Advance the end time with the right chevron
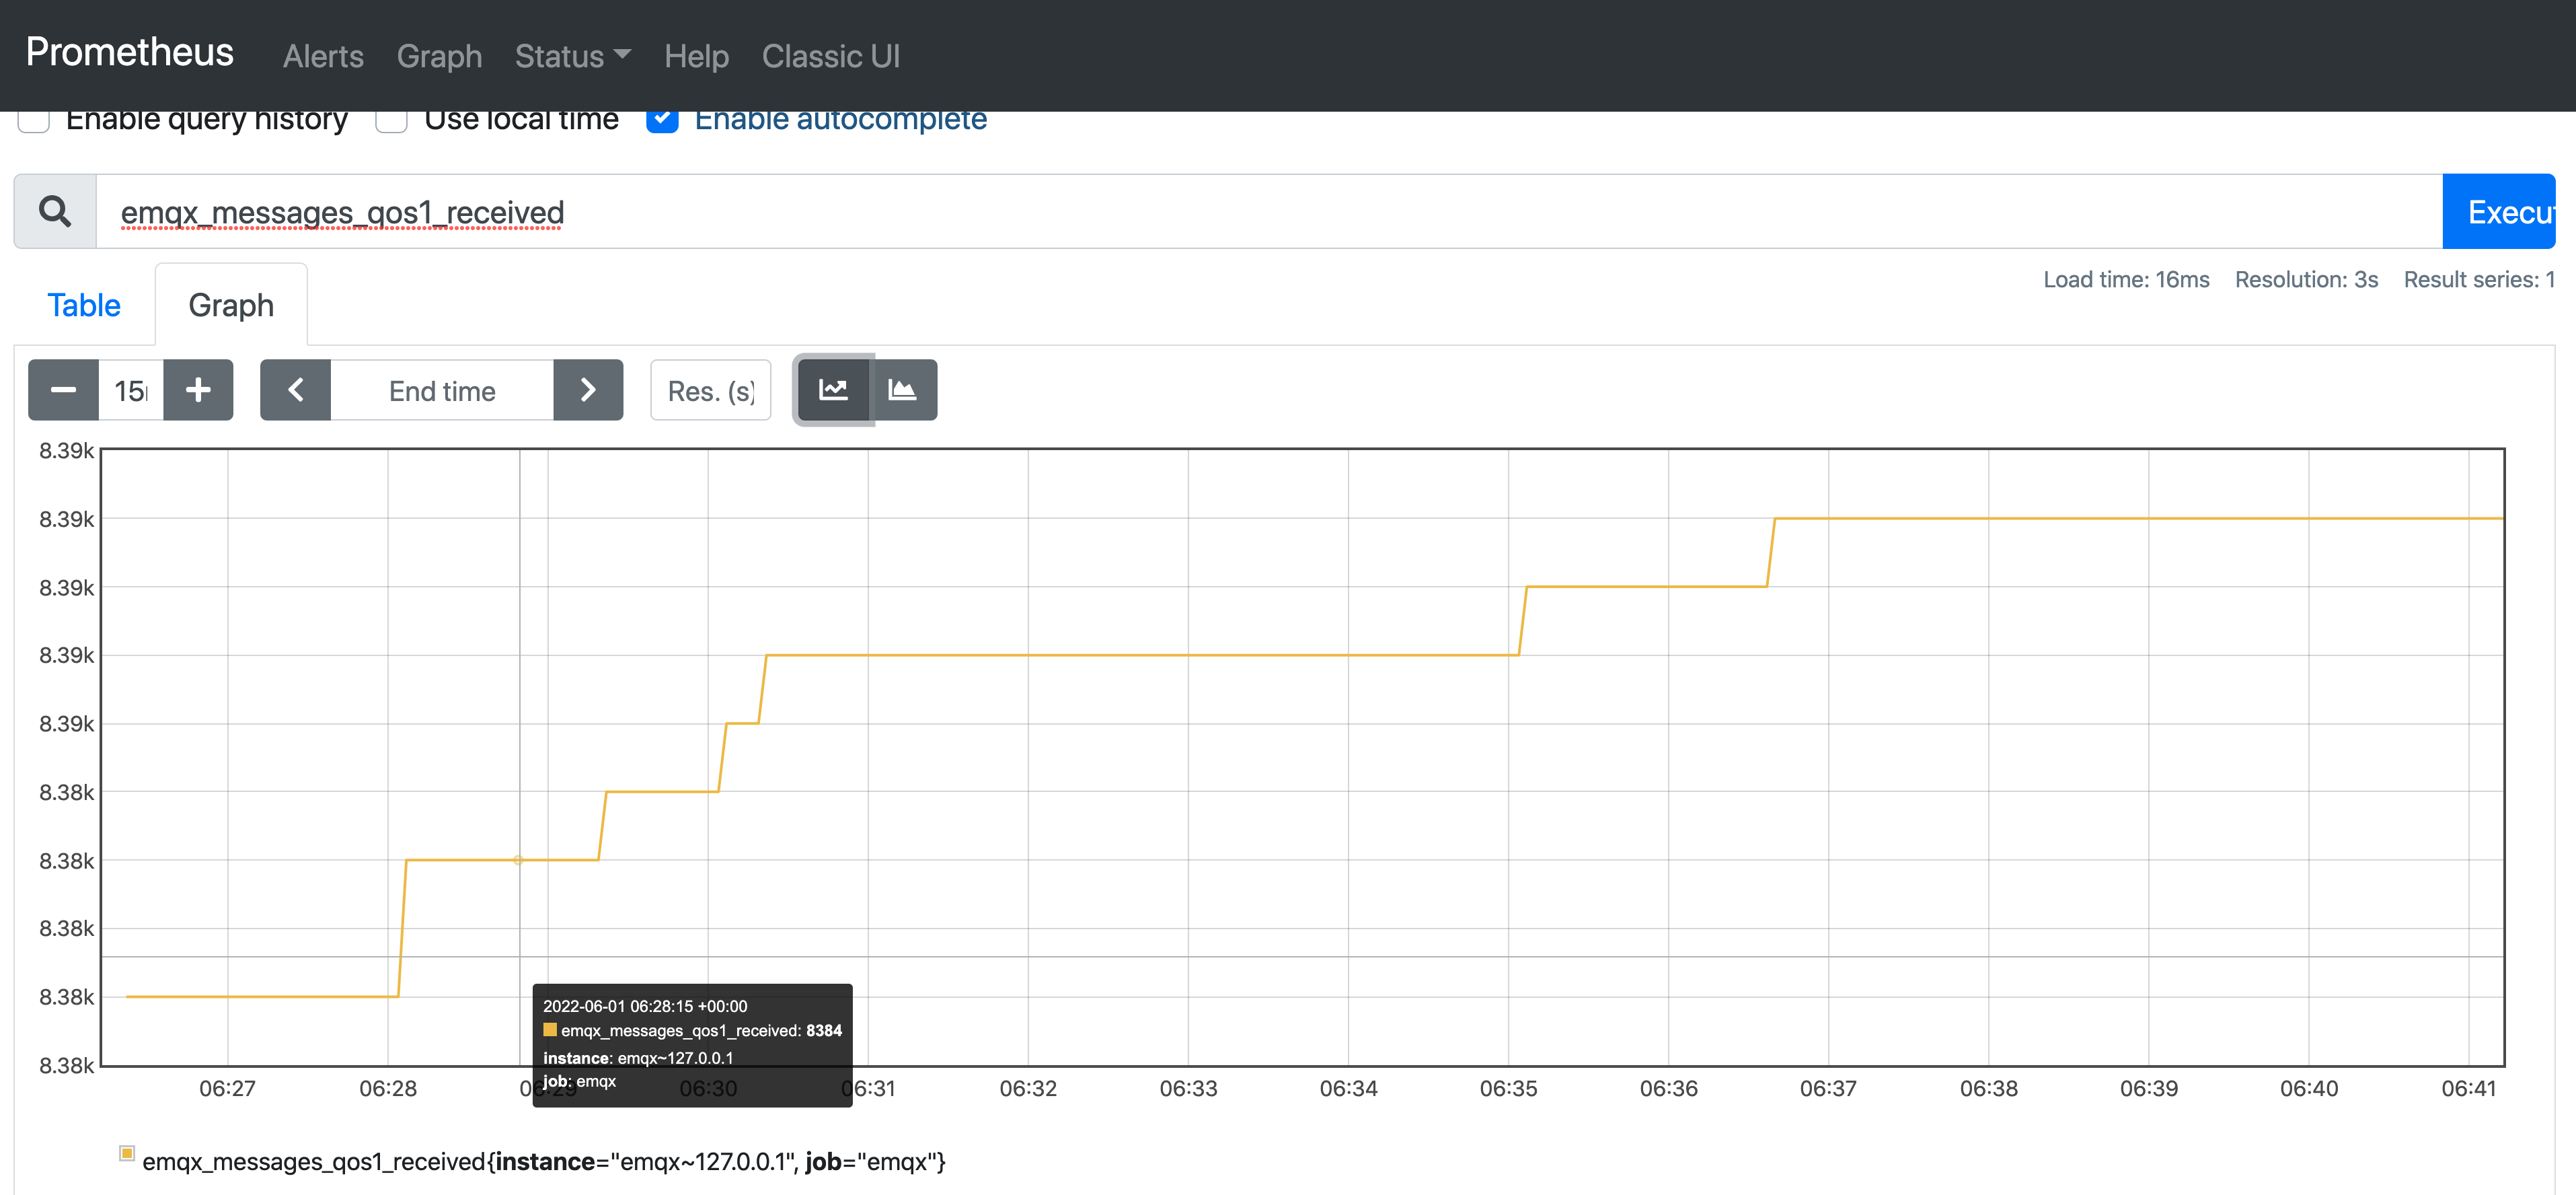 point(588,390)
